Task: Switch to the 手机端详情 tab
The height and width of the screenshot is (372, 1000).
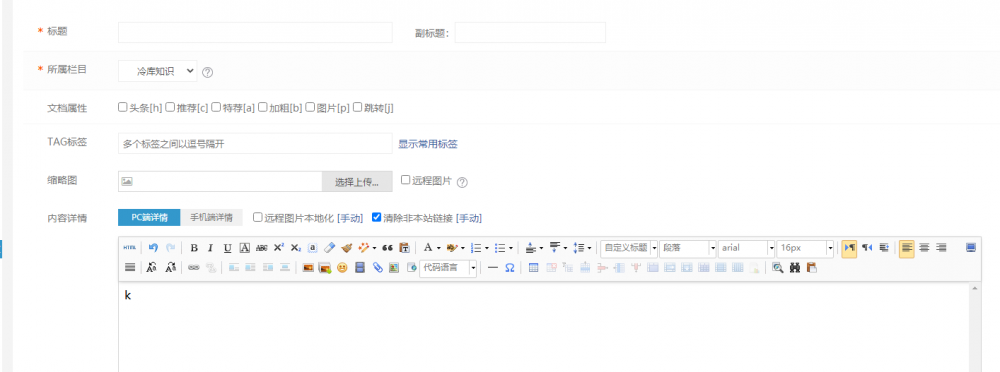Action: tap(211, 217)
